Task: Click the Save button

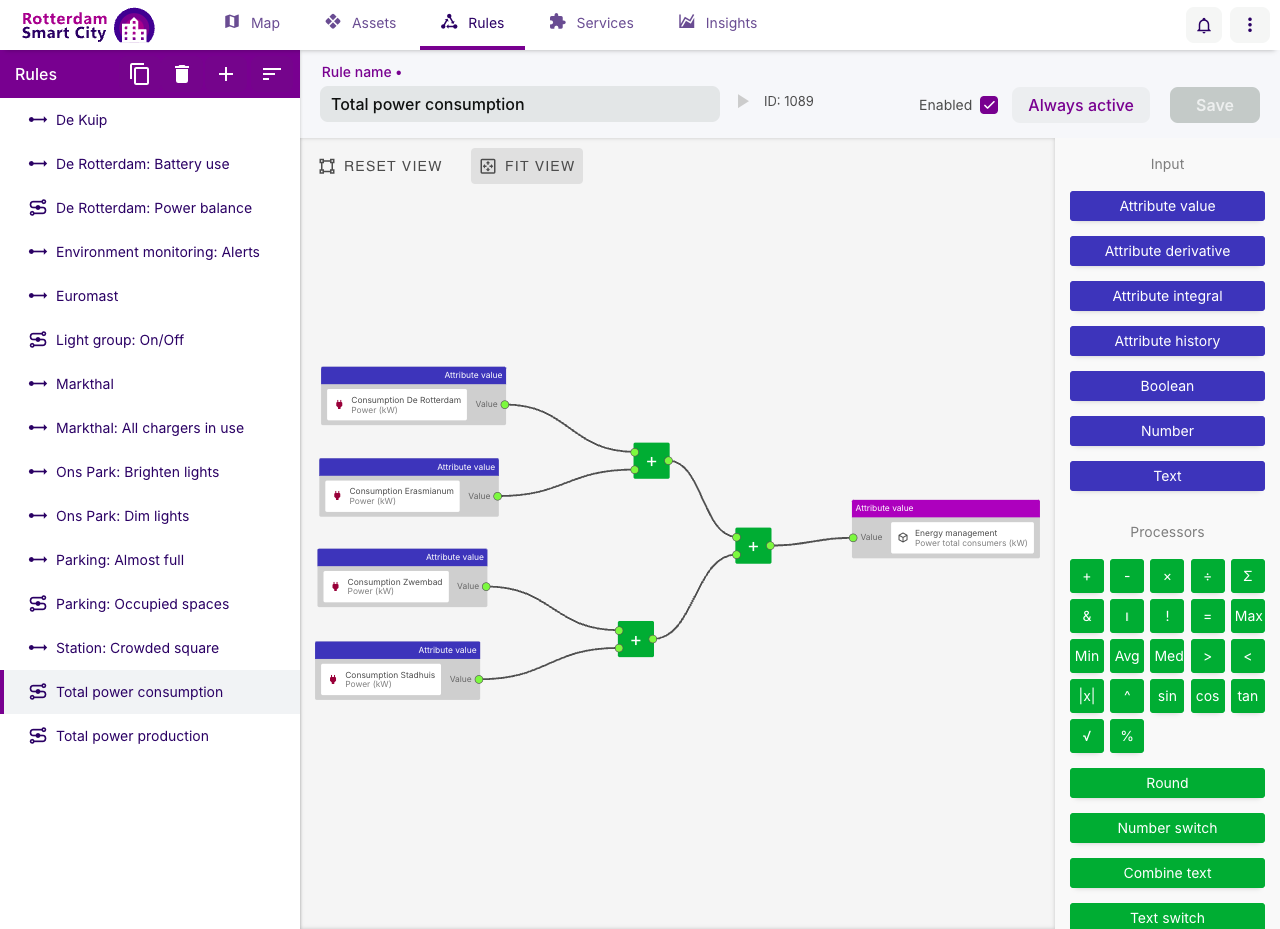Action: tap(1215, 105)
